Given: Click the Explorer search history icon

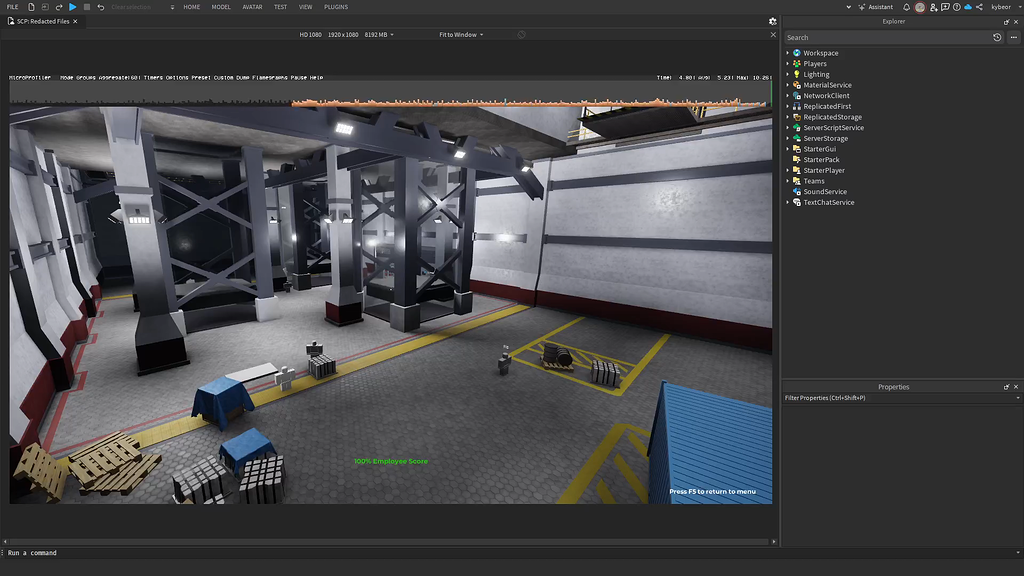Looking at the screenshot, I should coord(997,38).
